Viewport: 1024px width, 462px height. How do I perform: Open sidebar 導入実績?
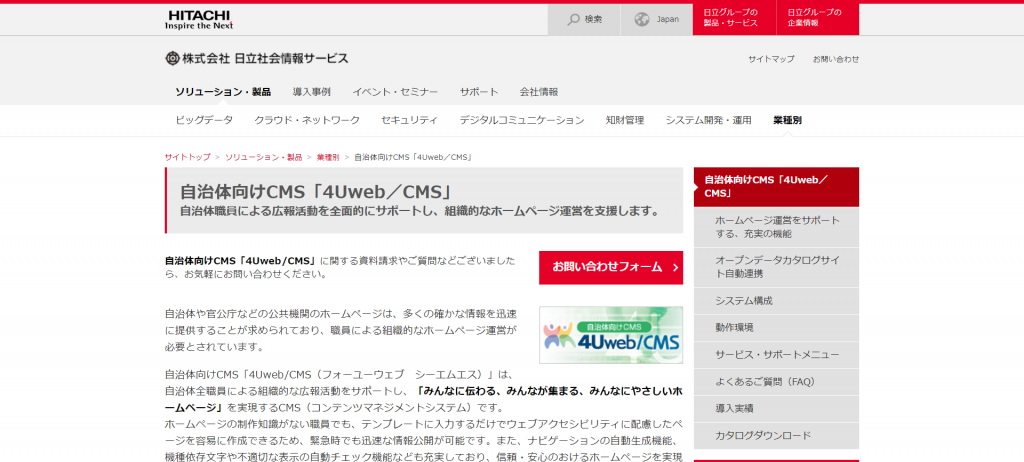tap(776, 408)
